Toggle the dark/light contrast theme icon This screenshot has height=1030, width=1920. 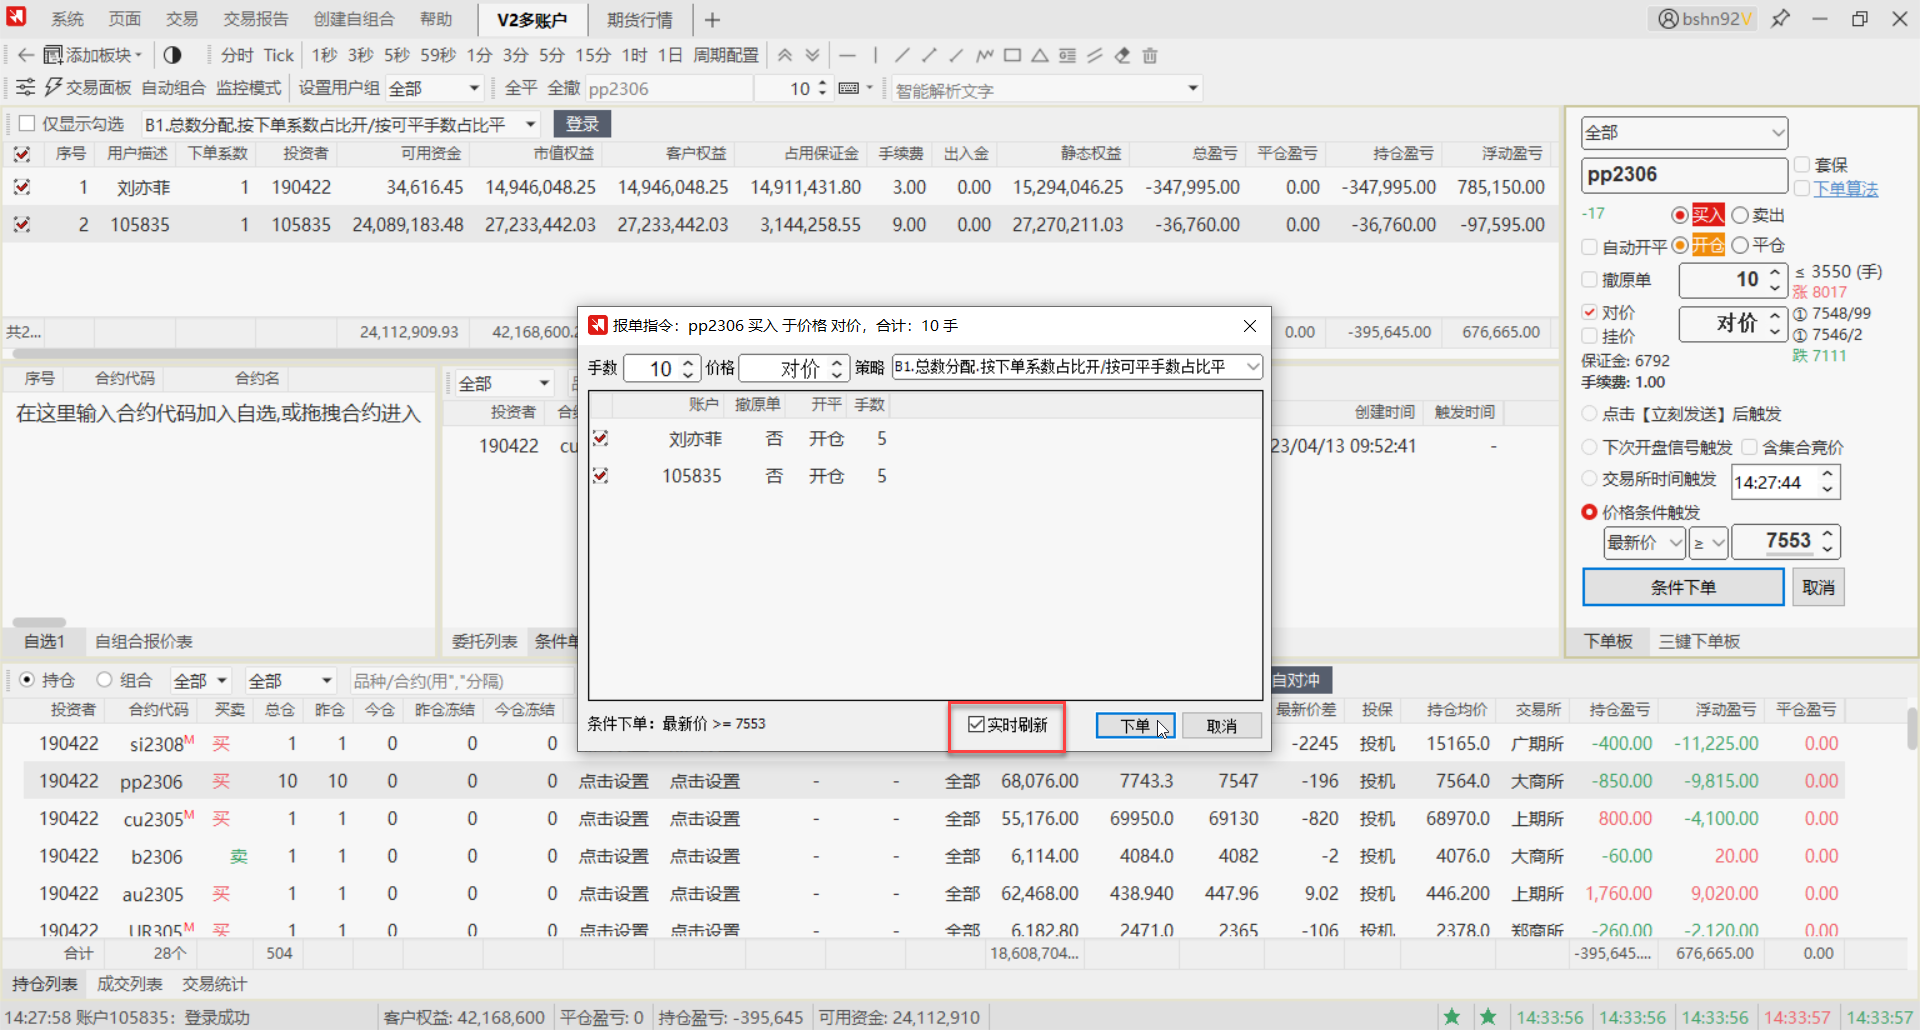point(173,55)
